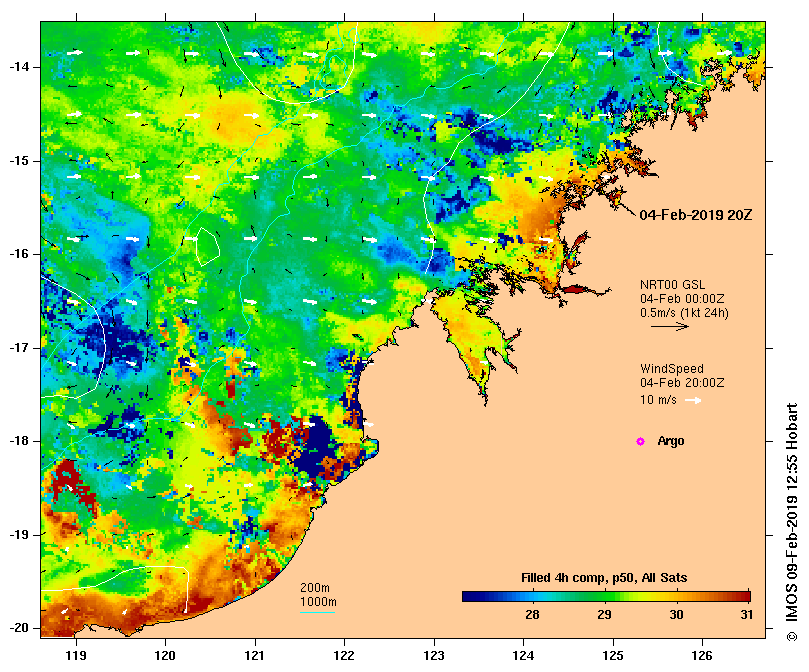
Task: Click the 0.5m/s (1kt 24h) text
Action: coord(684,313)
